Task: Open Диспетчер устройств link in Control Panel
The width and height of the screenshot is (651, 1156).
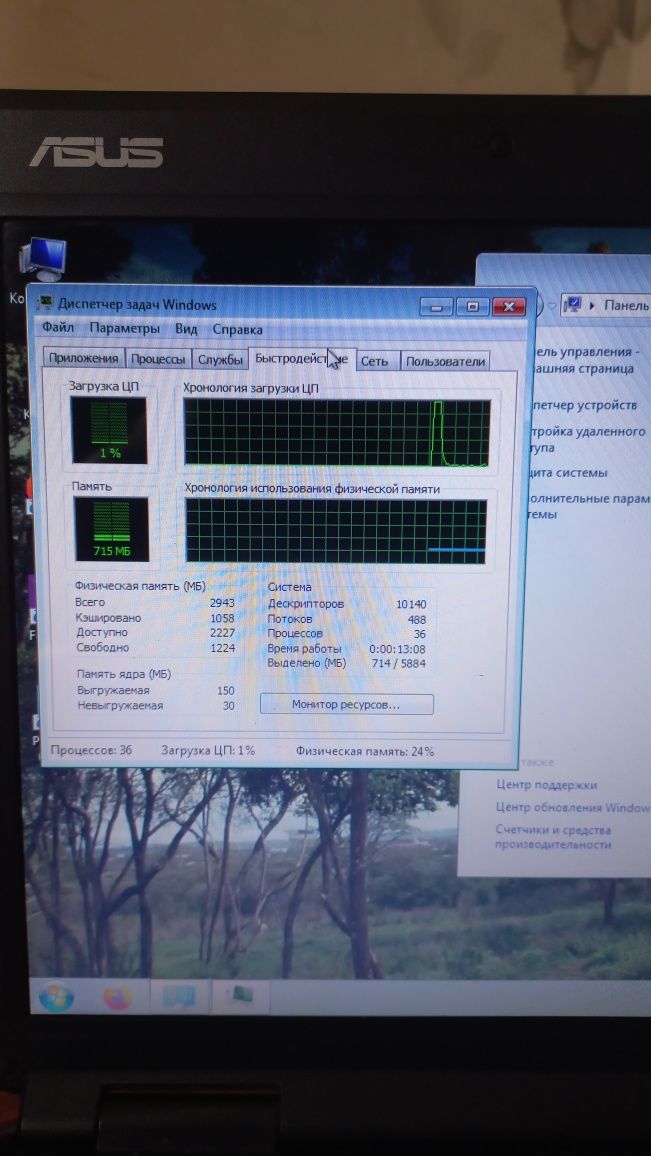Action: (583, 405)
